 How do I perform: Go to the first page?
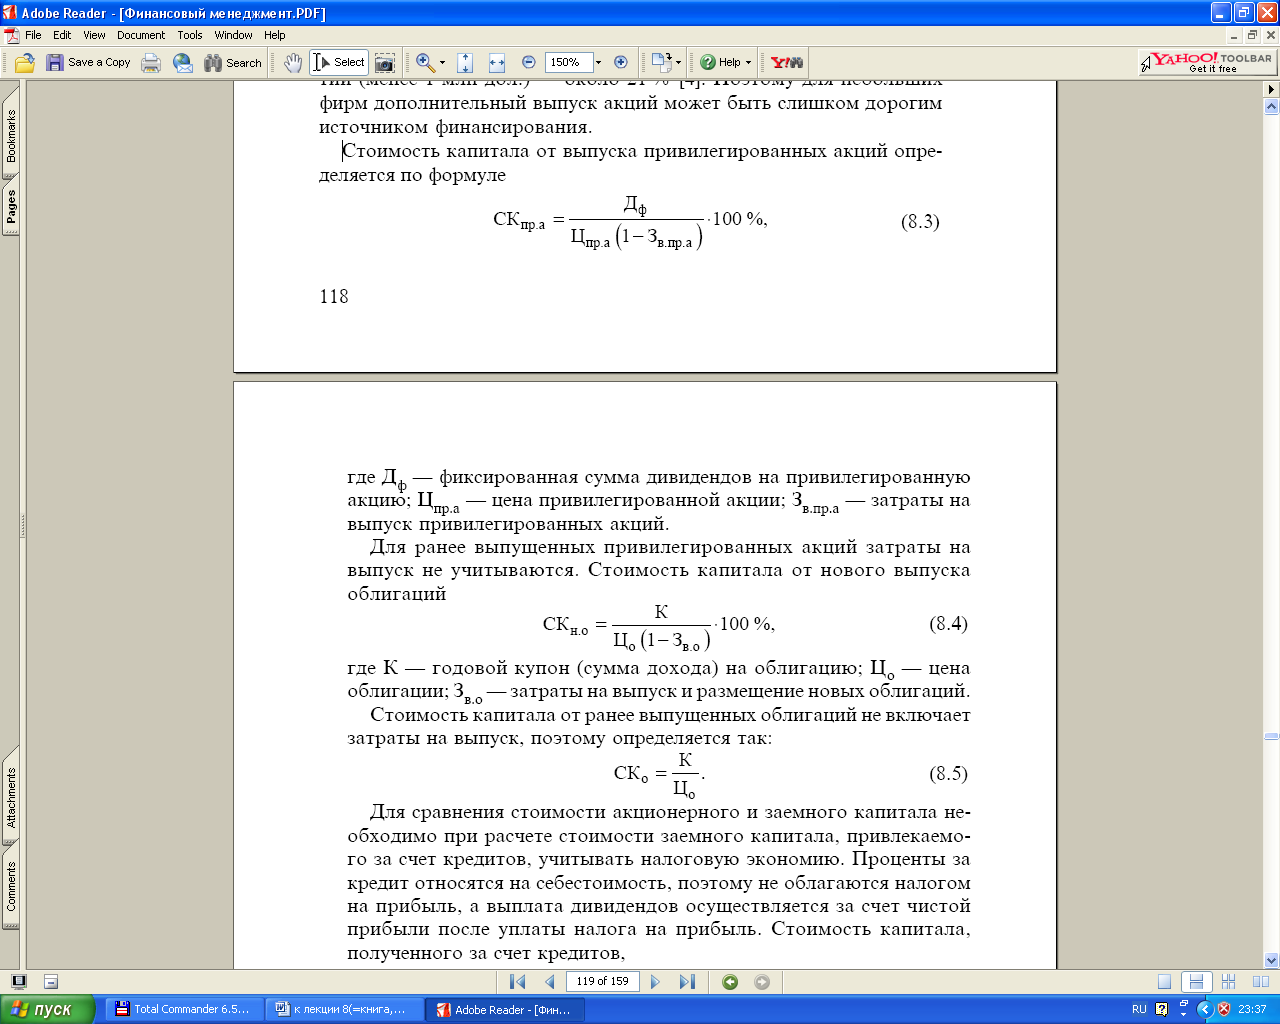518,982
